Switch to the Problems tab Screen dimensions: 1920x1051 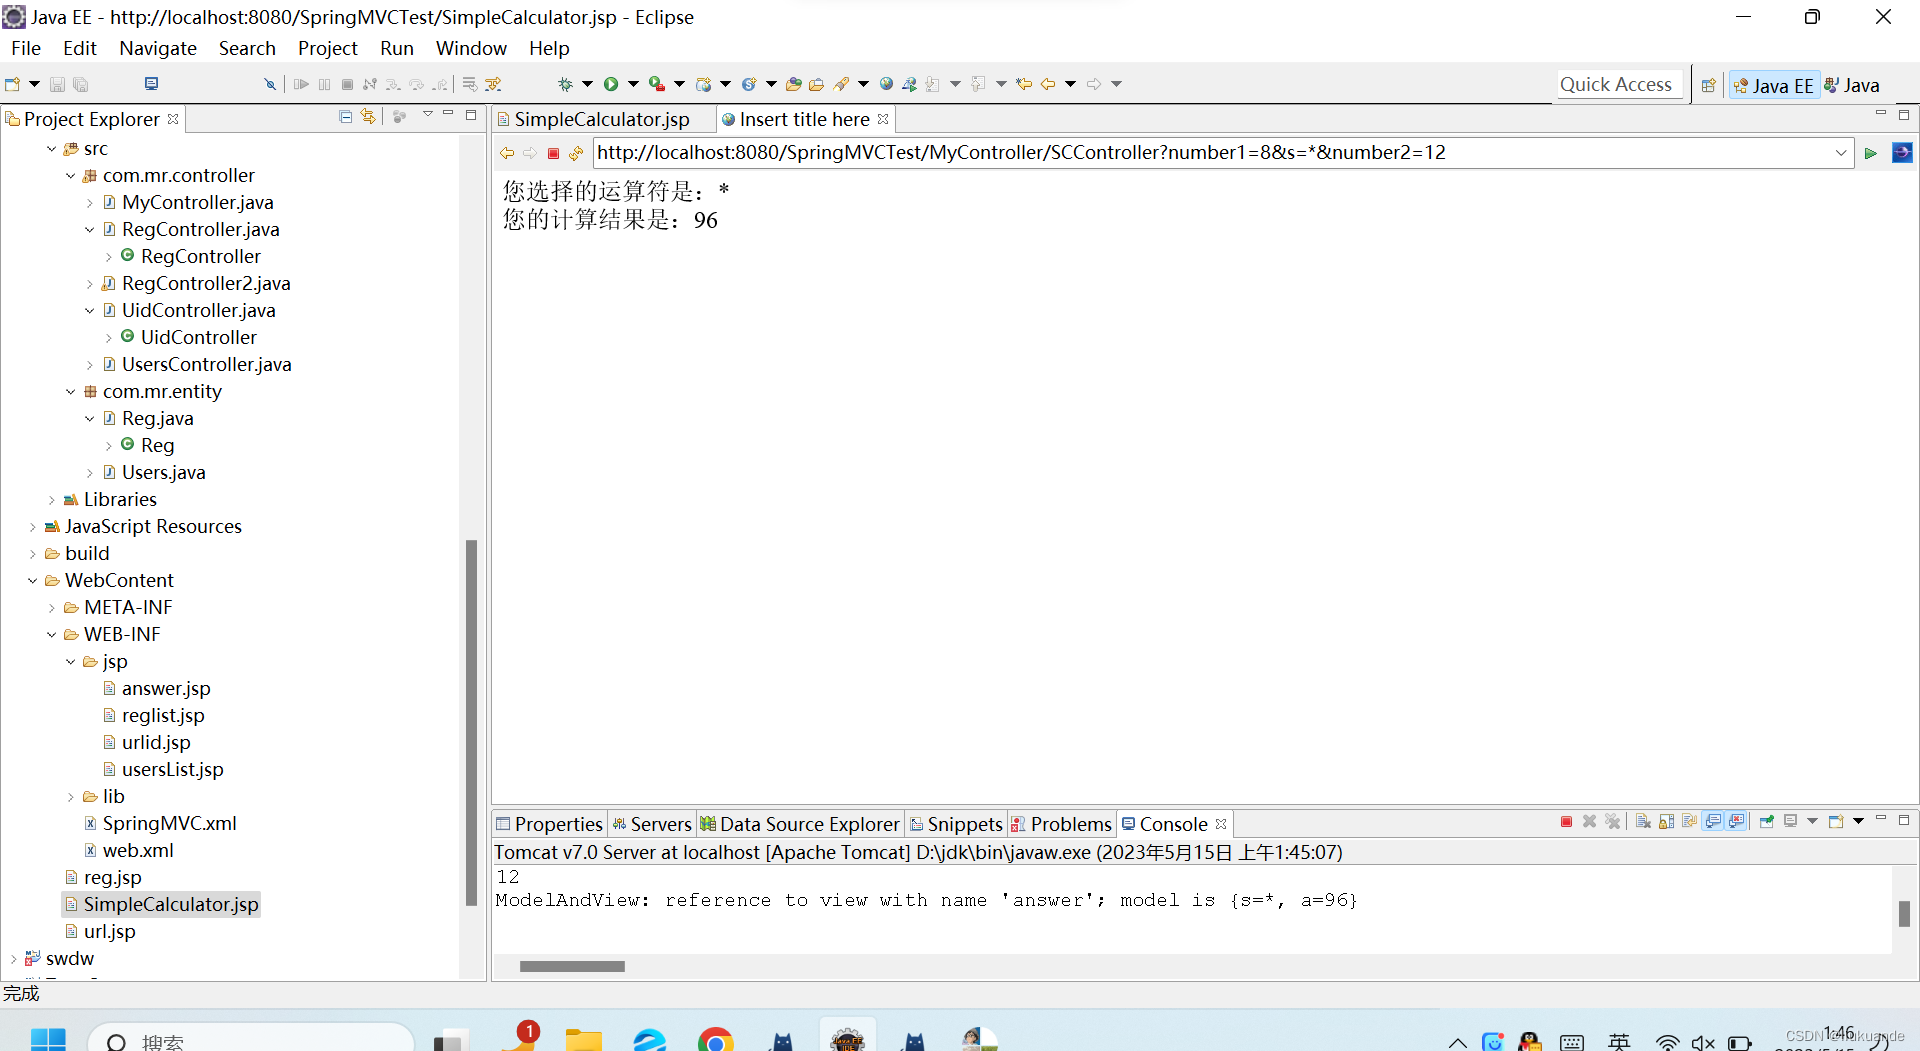pyautogui.click(x=1061, y=824)
